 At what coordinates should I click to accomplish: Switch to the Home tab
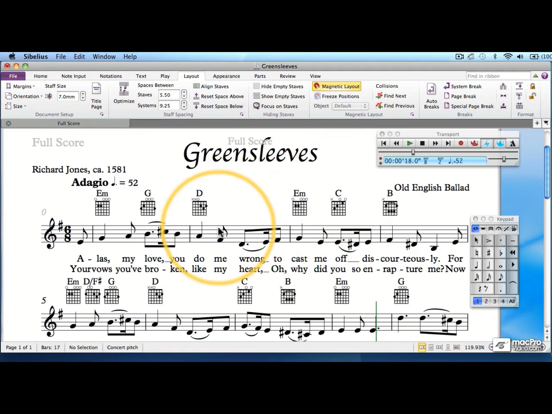click(40, 76)
